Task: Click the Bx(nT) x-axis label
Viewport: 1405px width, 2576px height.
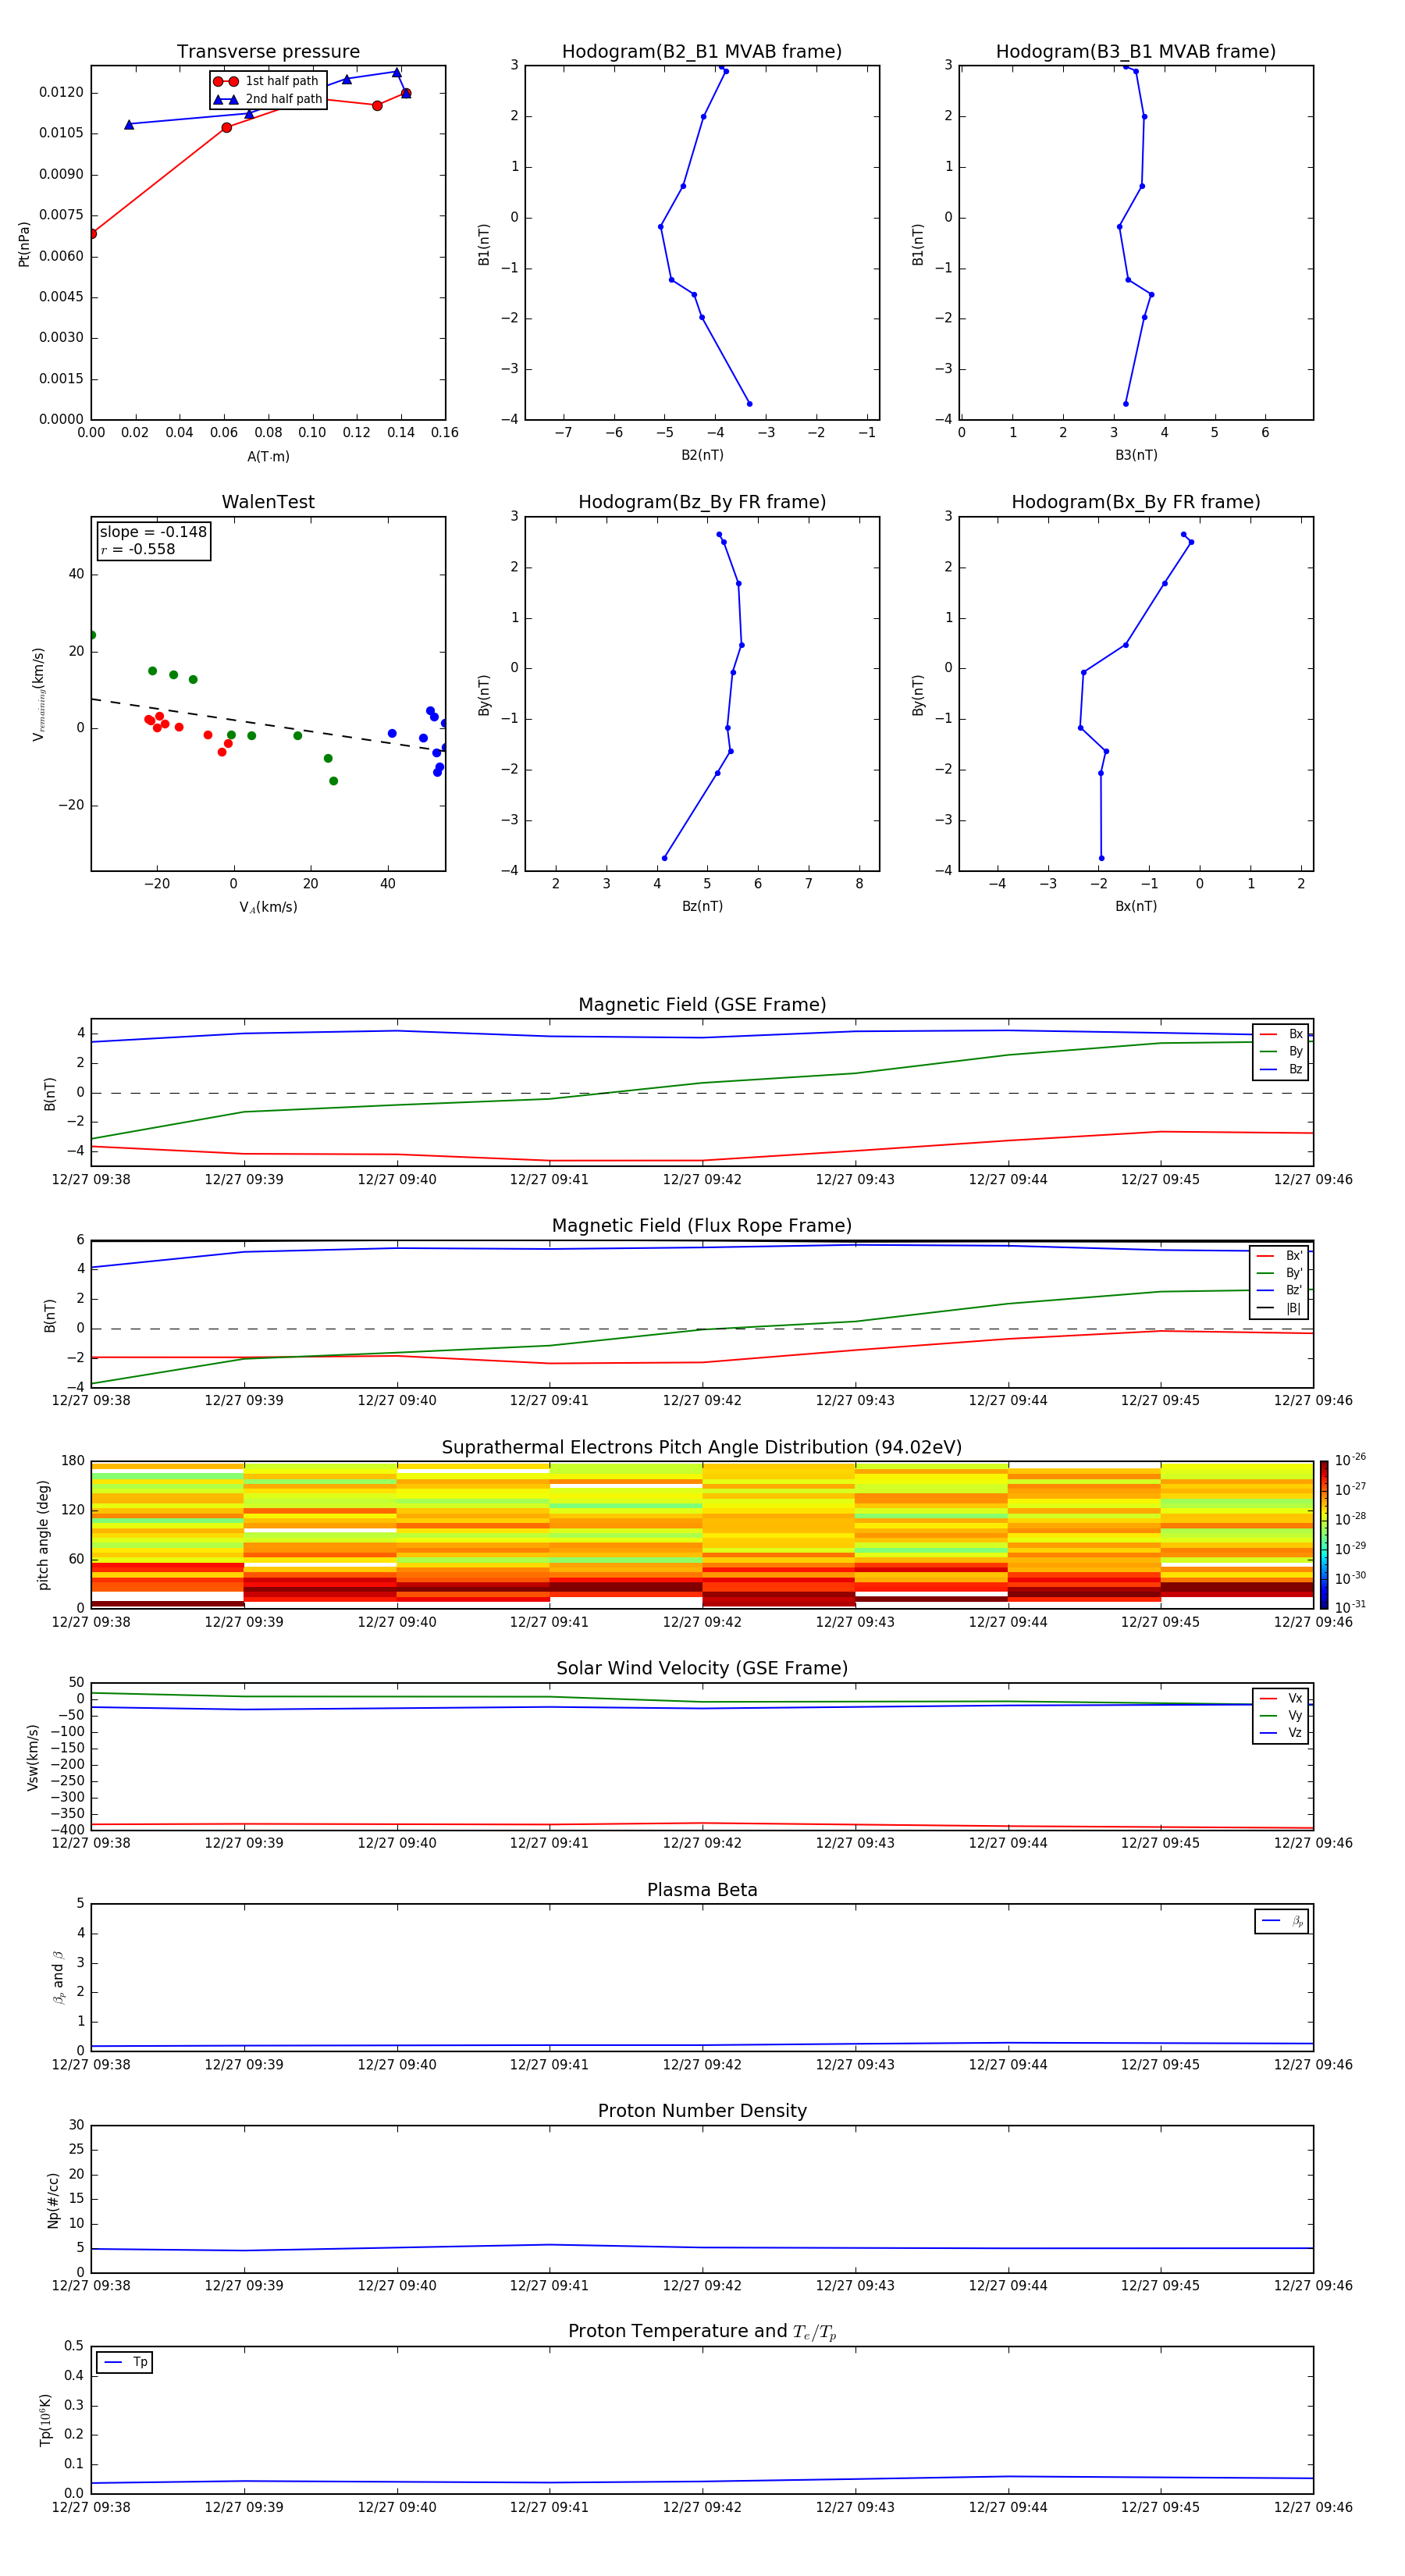Action: tap(1136, 907)
